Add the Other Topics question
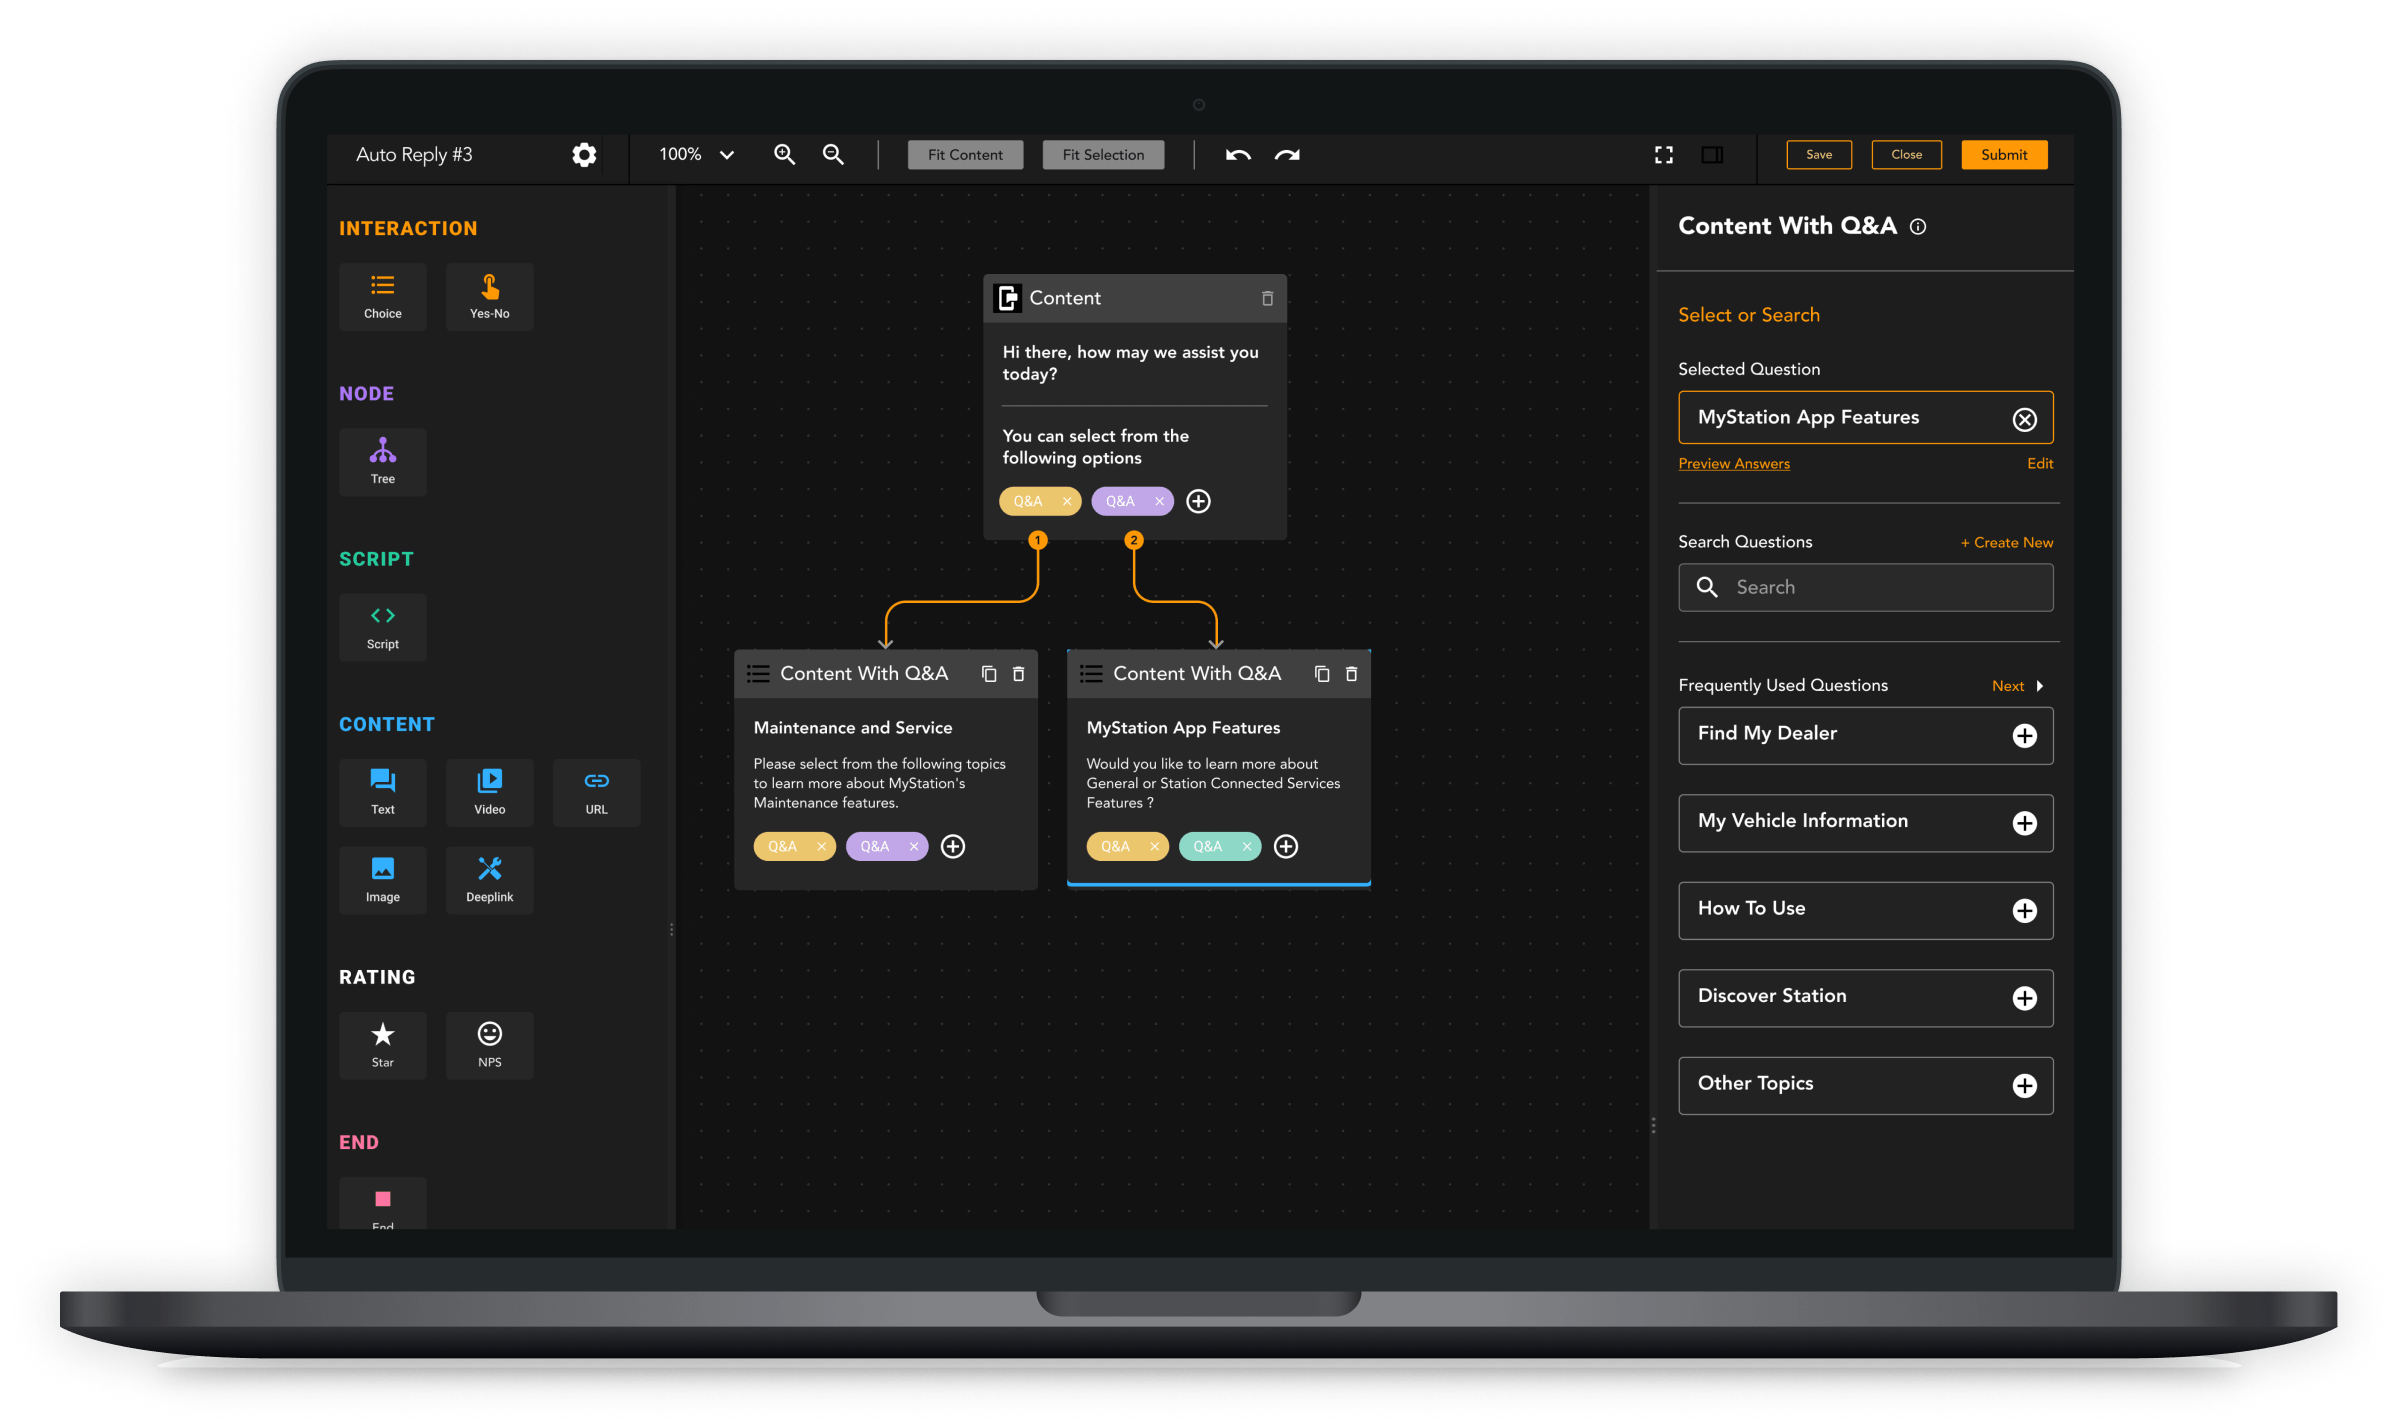The height and width of the screenshot is (1428, 2398). (2024, 1086)
